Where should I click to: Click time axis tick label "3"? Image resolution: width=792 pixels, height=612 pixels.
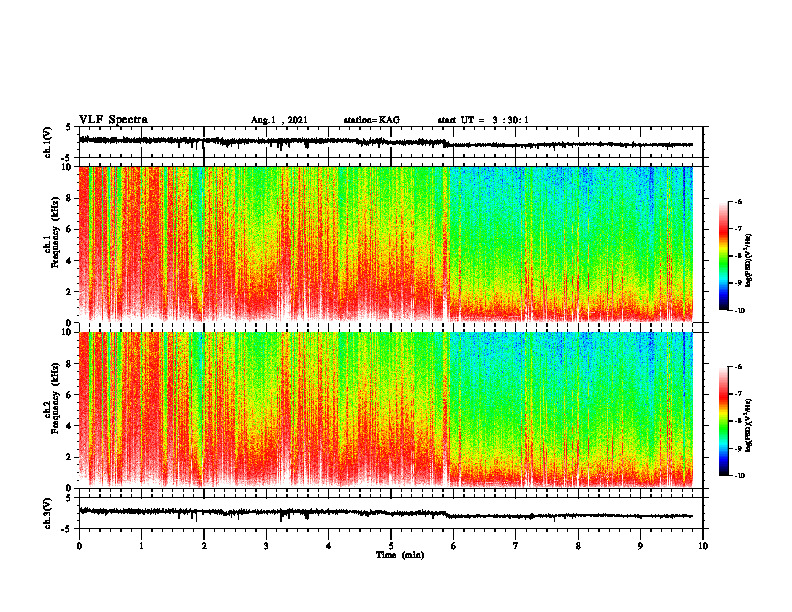point(266,546)
